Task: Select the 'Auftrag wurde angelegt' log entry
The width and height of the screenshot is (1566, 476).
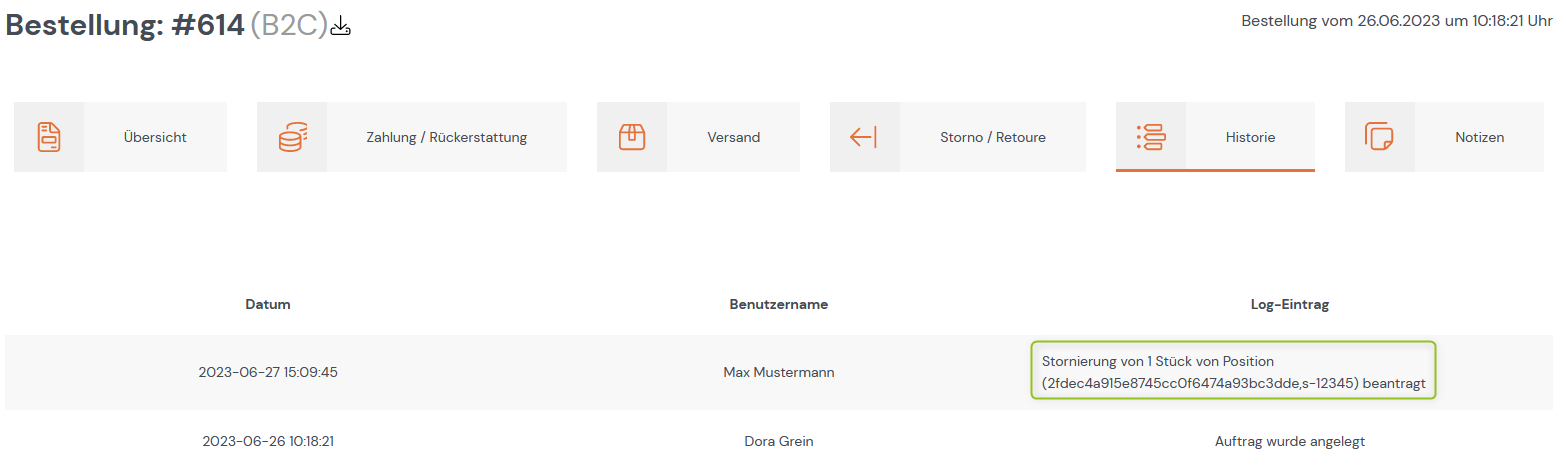Action: tap(1290, 441)
